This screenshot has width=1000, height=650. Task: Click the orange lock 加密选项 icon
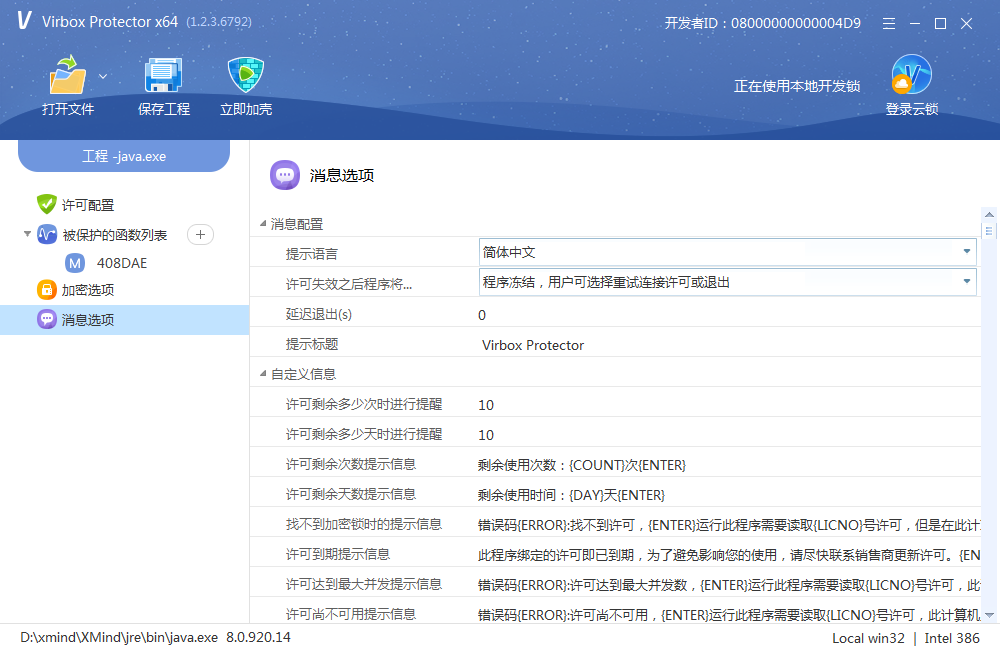pyautogui.click(x=47, y=290)
